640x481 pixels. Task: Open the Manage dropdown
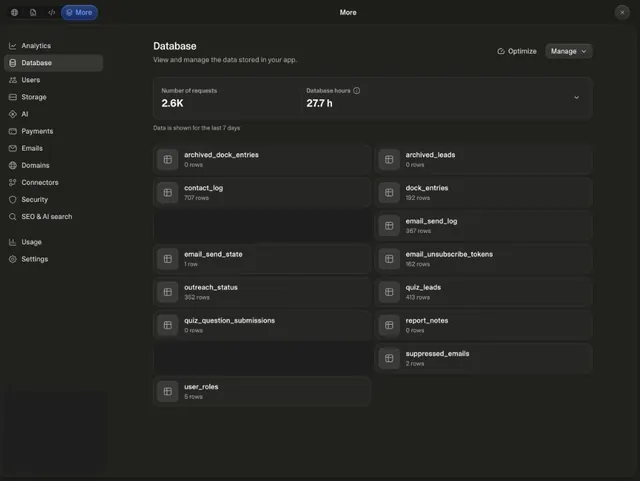(569, 51)
